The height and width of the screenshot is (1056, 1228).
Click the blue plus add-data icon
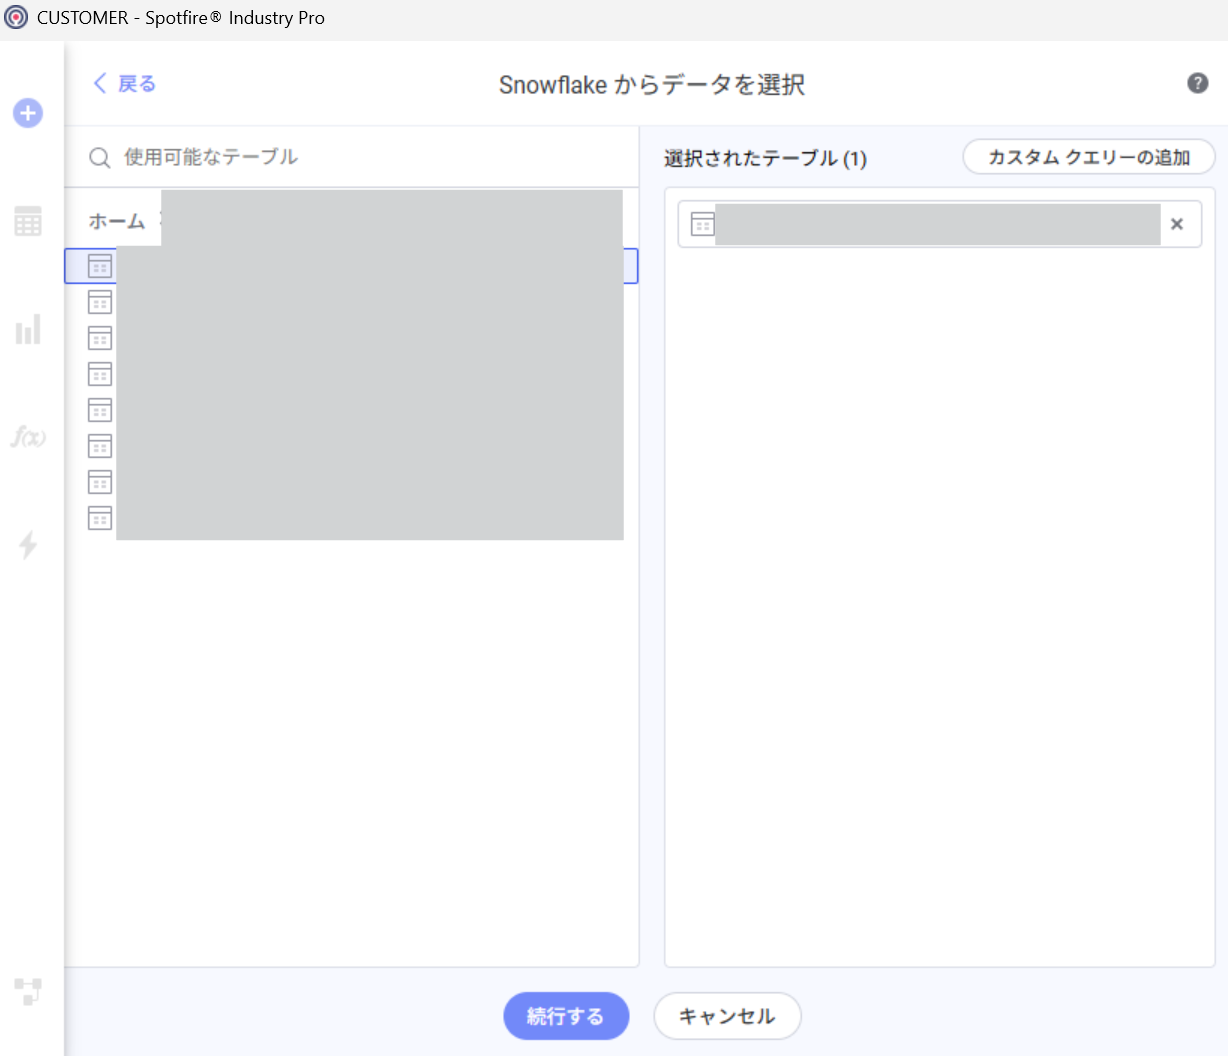pyautogui.click(x=28, y=113)
